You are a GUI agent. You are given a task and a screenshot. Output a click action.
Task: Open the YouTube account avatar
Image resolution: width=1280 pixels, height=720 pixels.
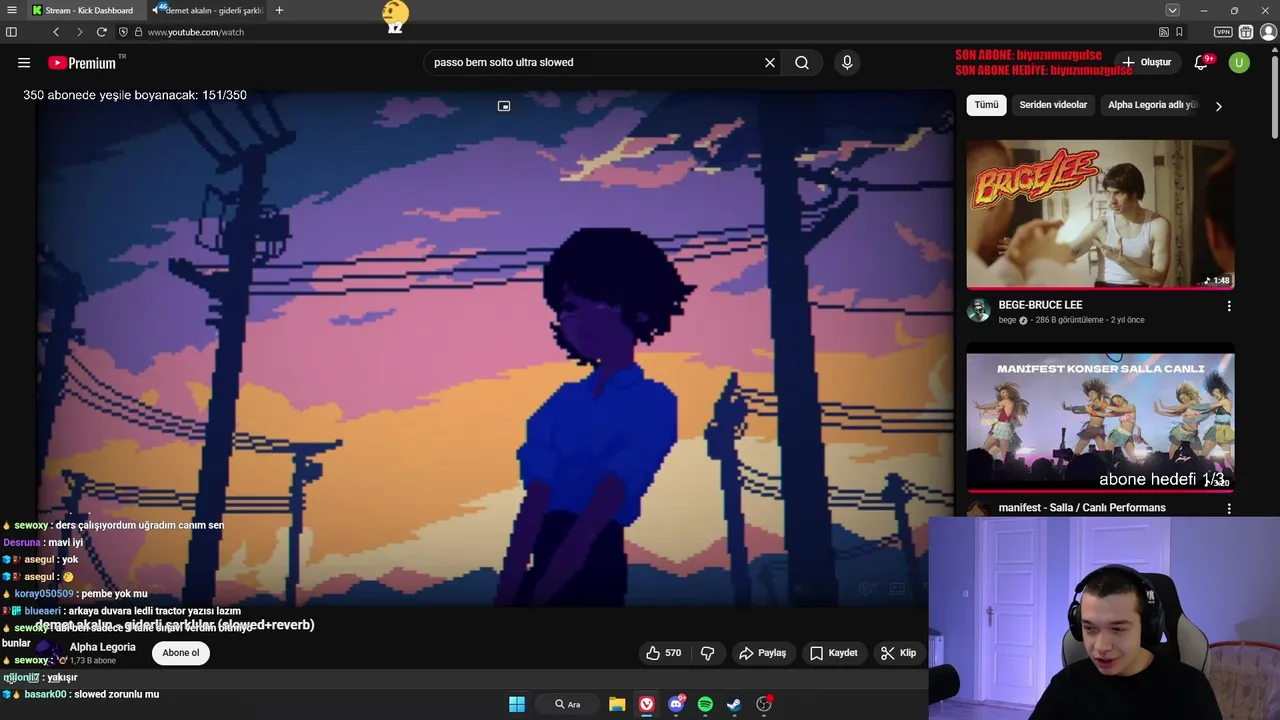pos(1239,62)
